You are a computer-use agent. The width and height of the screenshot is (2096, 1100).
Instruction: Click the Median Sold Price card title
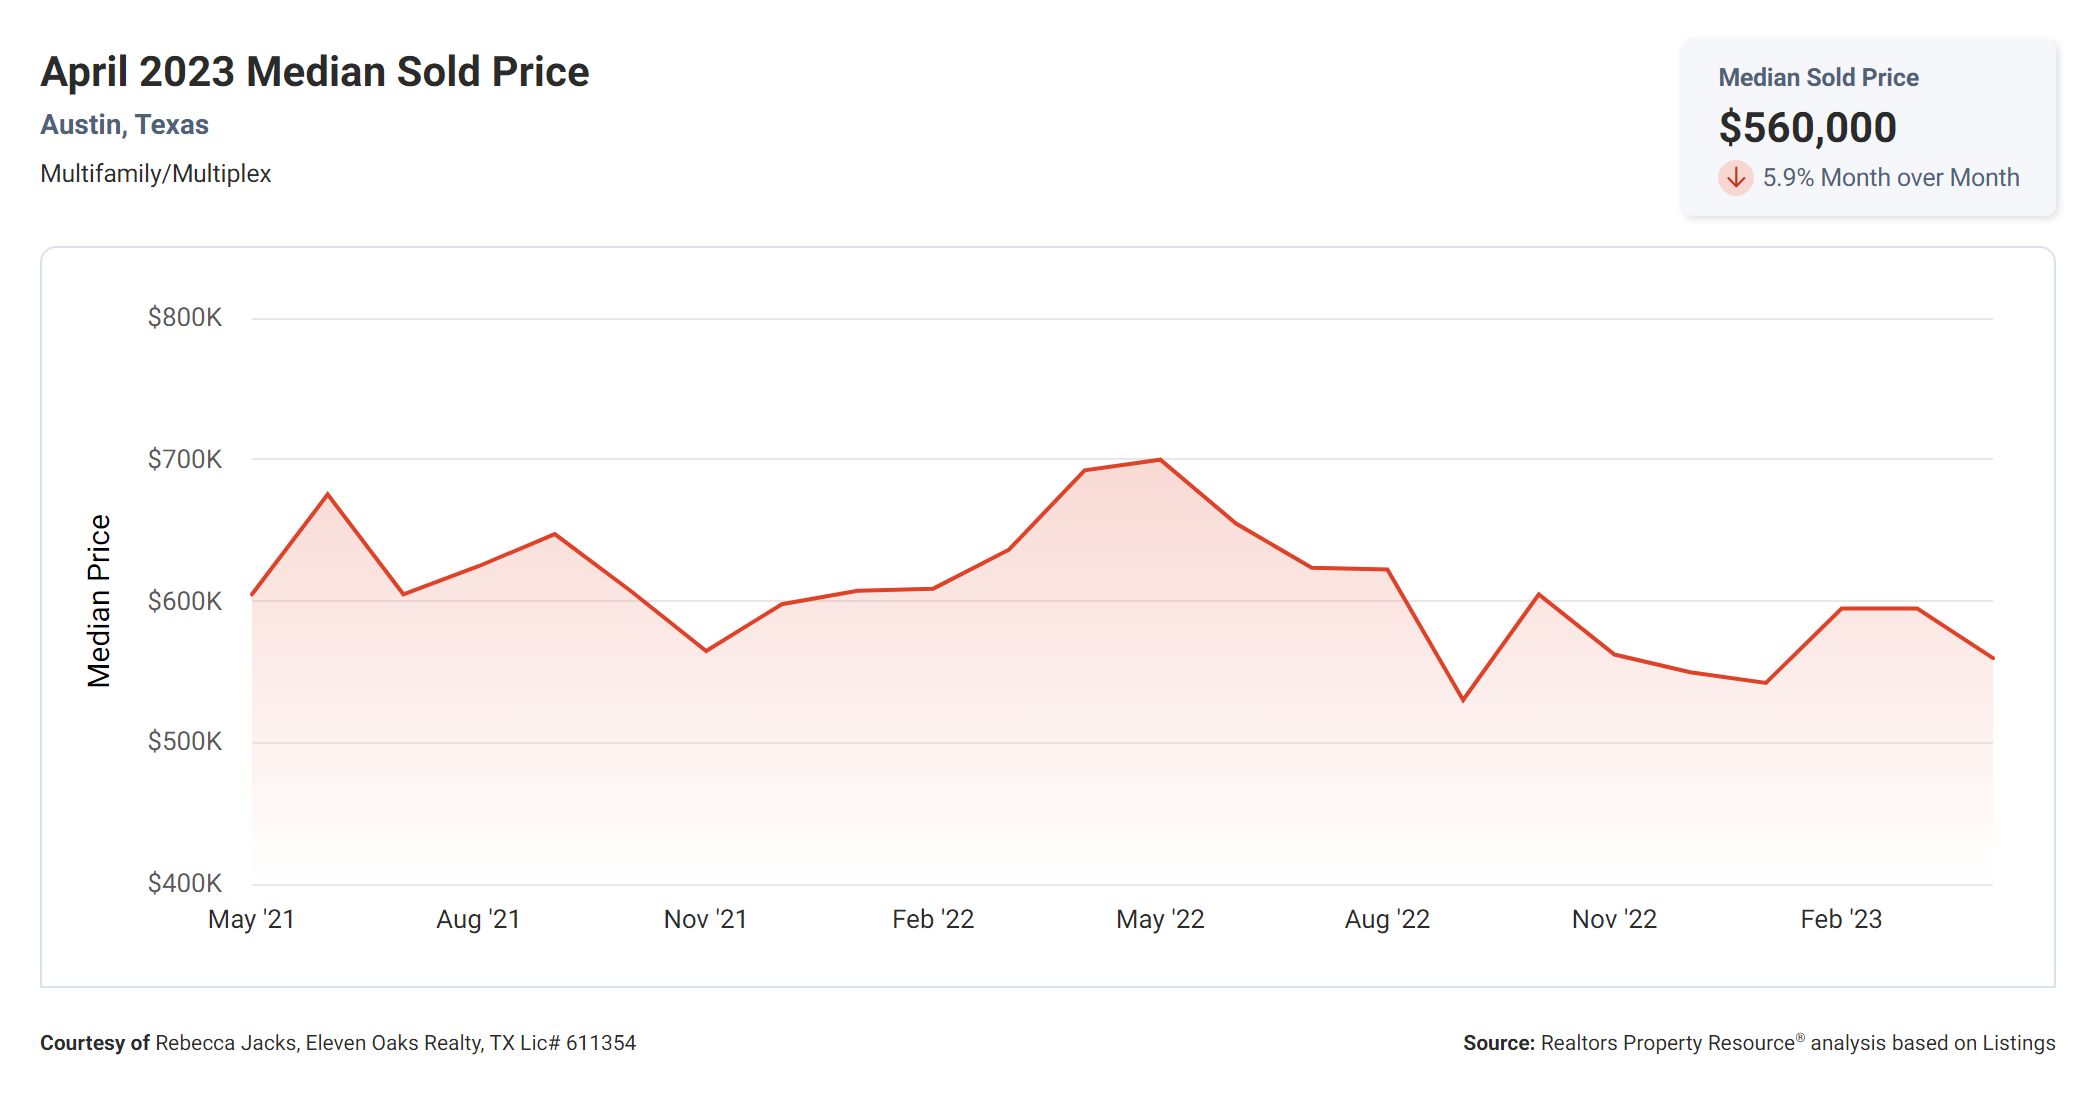(x=1818, y=78)
